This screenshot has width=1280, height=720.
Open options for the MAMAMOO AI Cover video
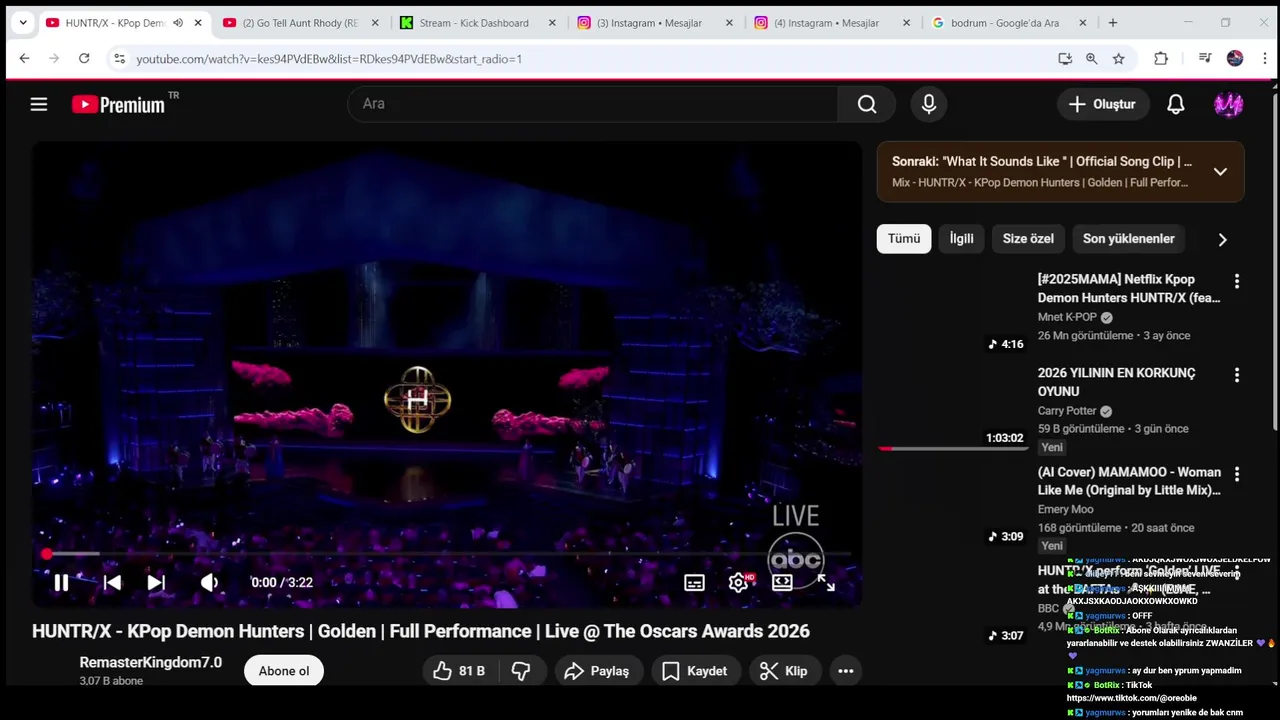point(1237,474)
